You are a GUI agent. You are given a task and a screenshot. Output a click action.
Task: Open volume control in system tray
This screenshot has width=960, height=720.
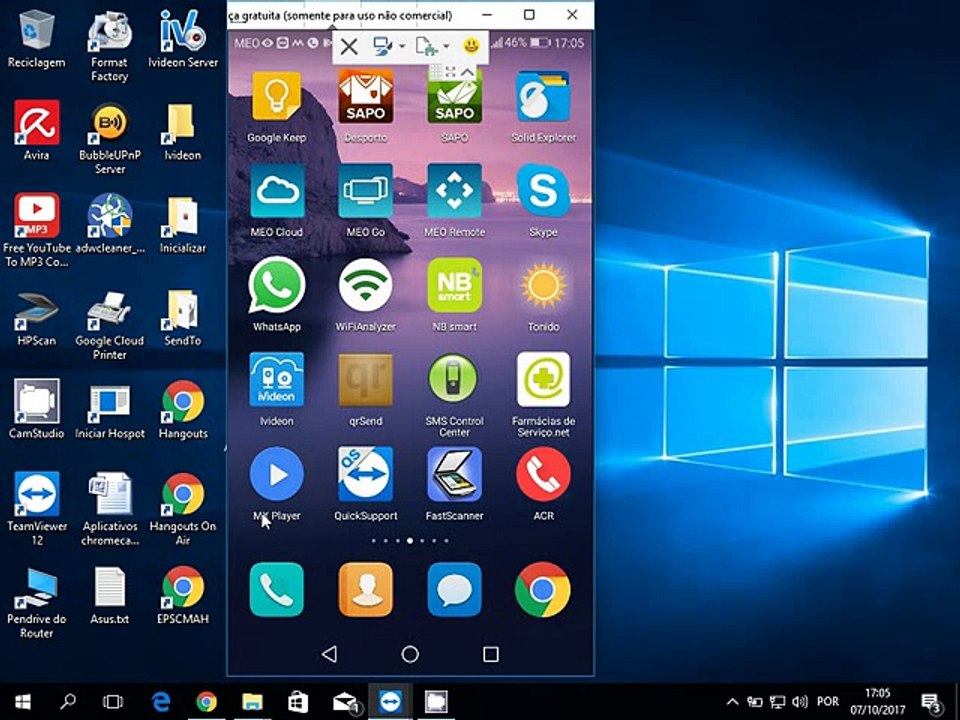point(800,702)
